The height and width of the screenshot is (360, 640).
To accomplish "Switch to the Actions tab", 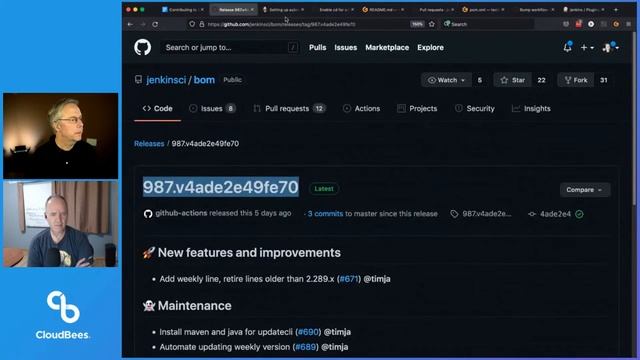I will (x=362, y=109).
